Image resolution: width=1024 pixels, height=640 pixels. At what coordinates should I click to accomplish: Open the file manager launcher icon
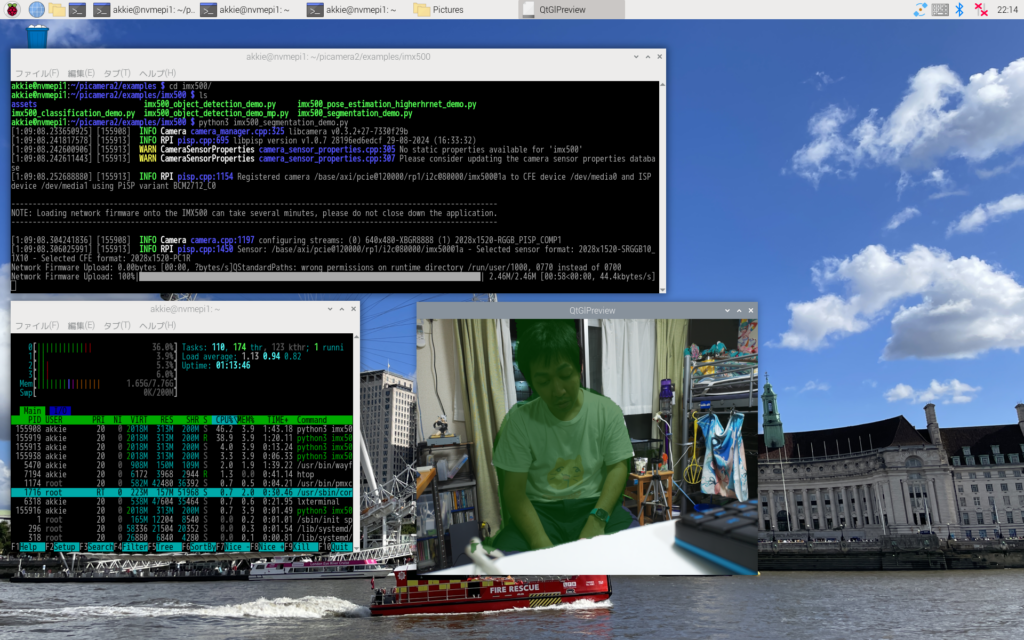(57, 9)
